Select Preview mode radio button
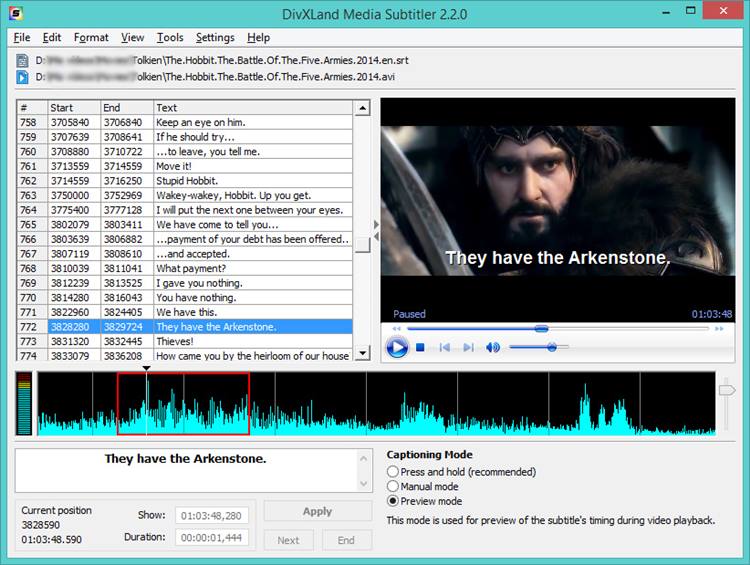The width and height of the screenshot is (750, 565). [393, 501]
